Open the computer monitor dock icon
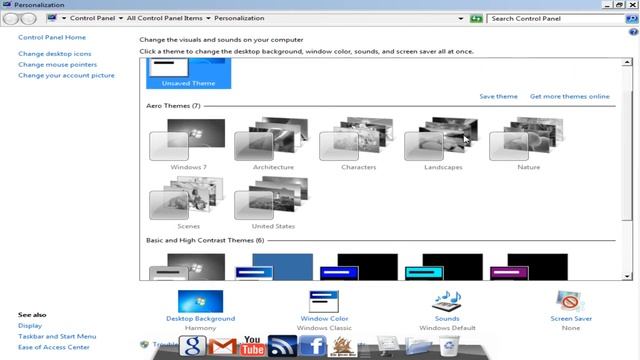 (x=387, y=346)
